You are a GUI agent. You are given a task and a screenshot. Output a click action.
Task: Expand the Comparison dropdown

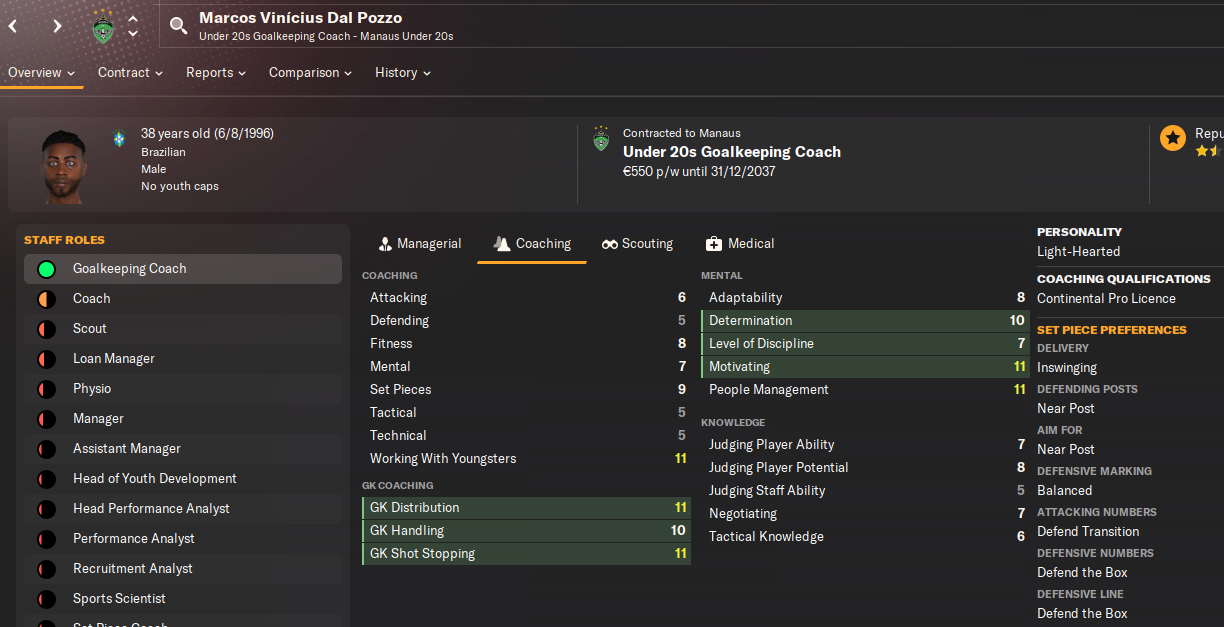pos(311,73)
